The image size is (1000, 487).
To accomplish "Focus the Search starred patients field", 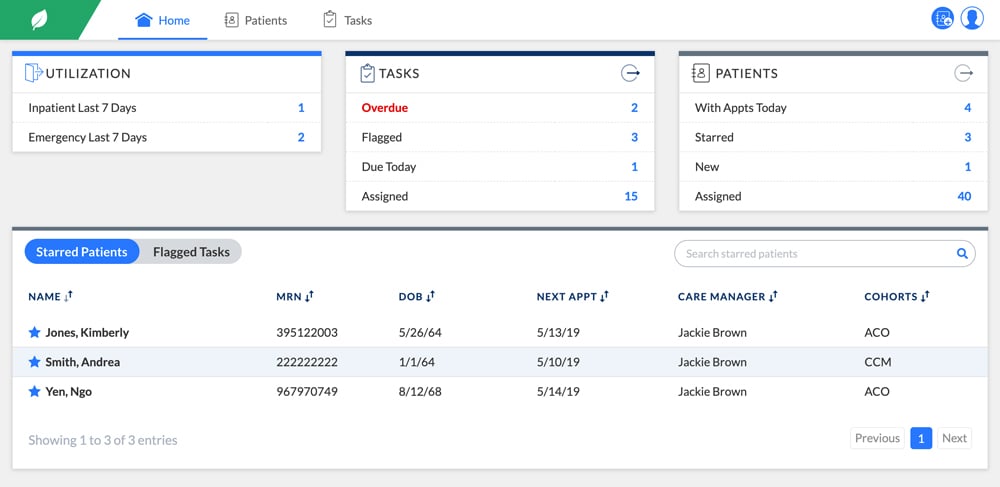I will click(x=815, y=254).
